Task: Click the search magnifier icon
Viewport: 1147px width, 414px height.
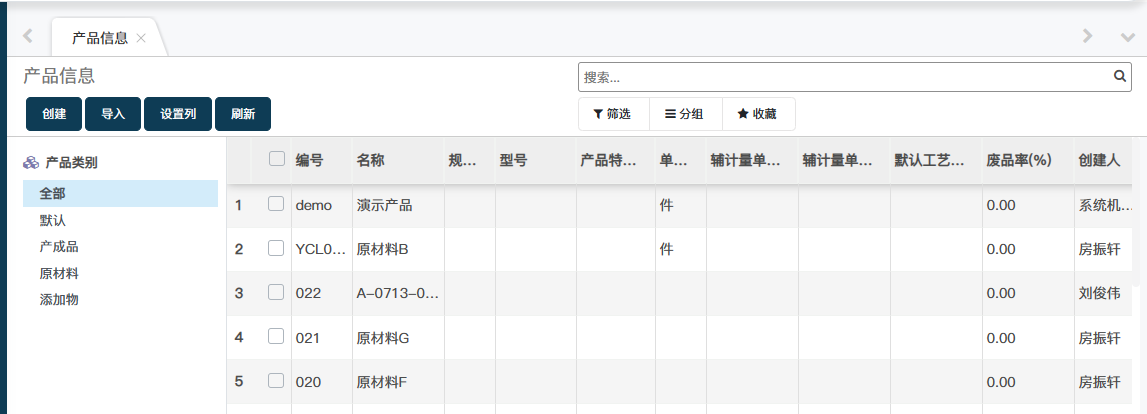Action: 1121,76
